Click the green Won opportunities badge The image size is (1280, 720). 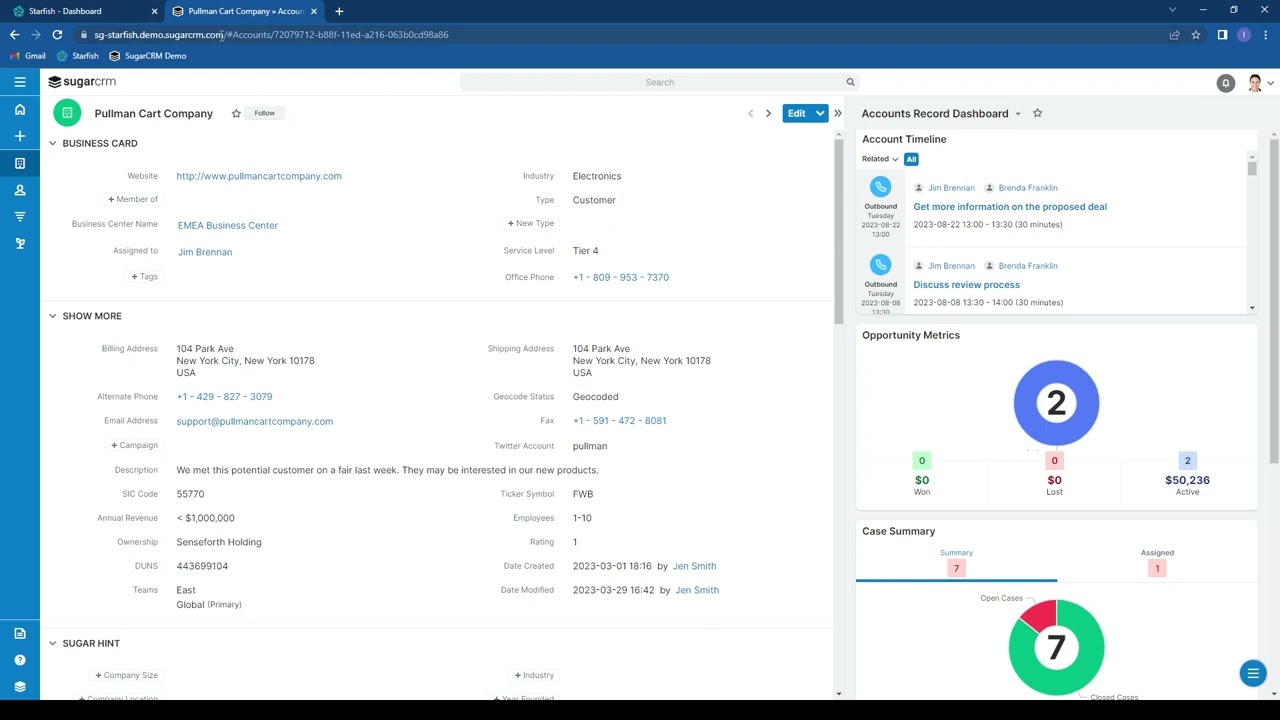coord(922,460)
